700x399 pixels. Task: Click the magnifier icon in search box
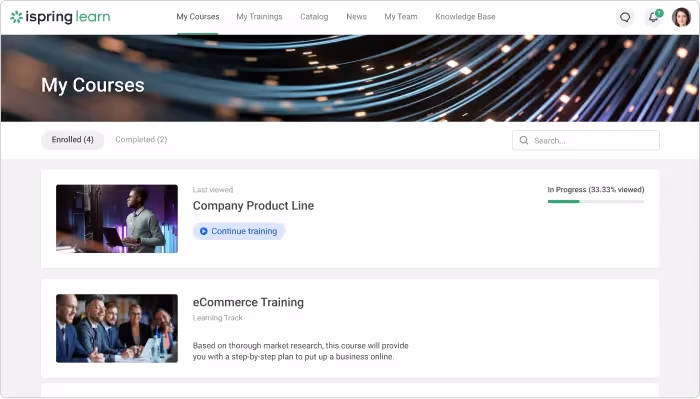click(x=524, y=141)
